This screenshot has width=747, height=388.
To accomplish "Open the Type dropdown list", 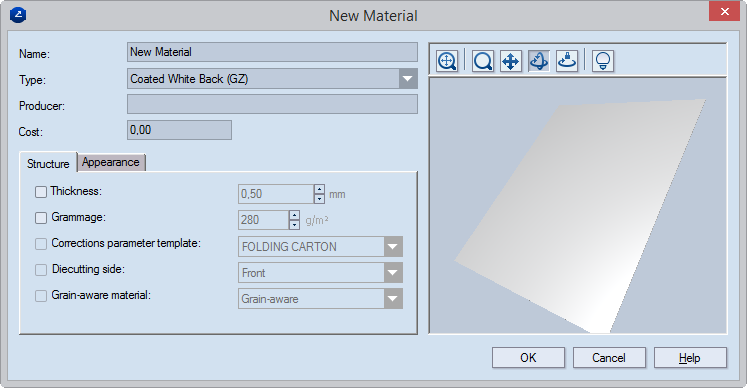I will click(407, 79).
